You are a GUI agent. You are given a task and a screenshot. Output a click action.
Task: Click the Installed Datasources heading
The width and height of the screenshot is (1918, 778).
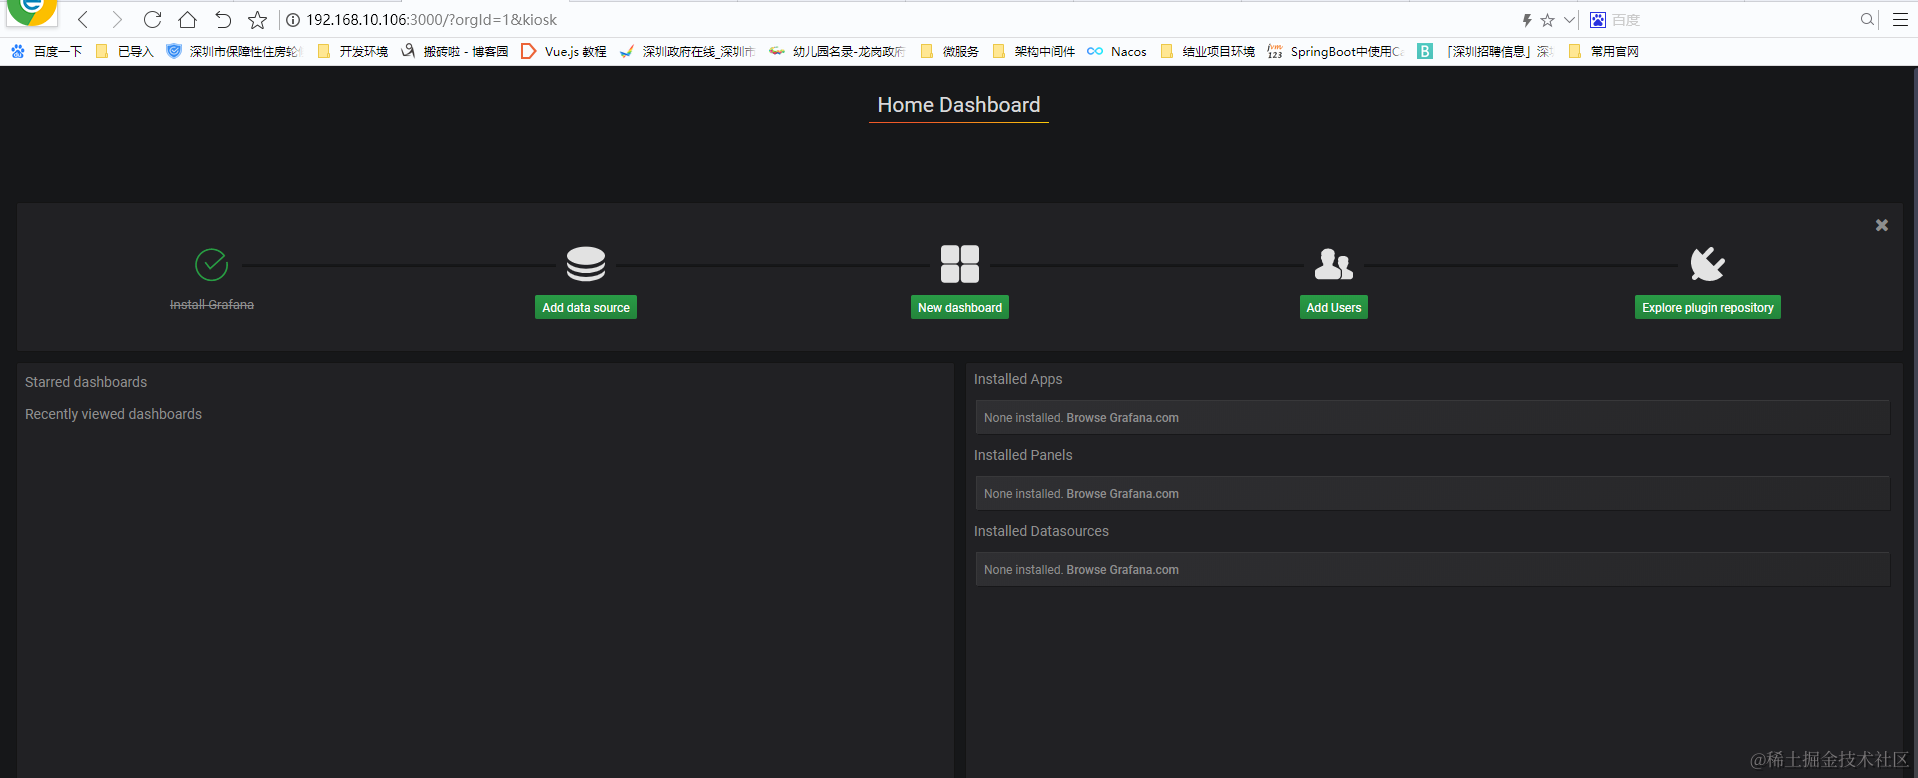click(x=1041, y=531)
